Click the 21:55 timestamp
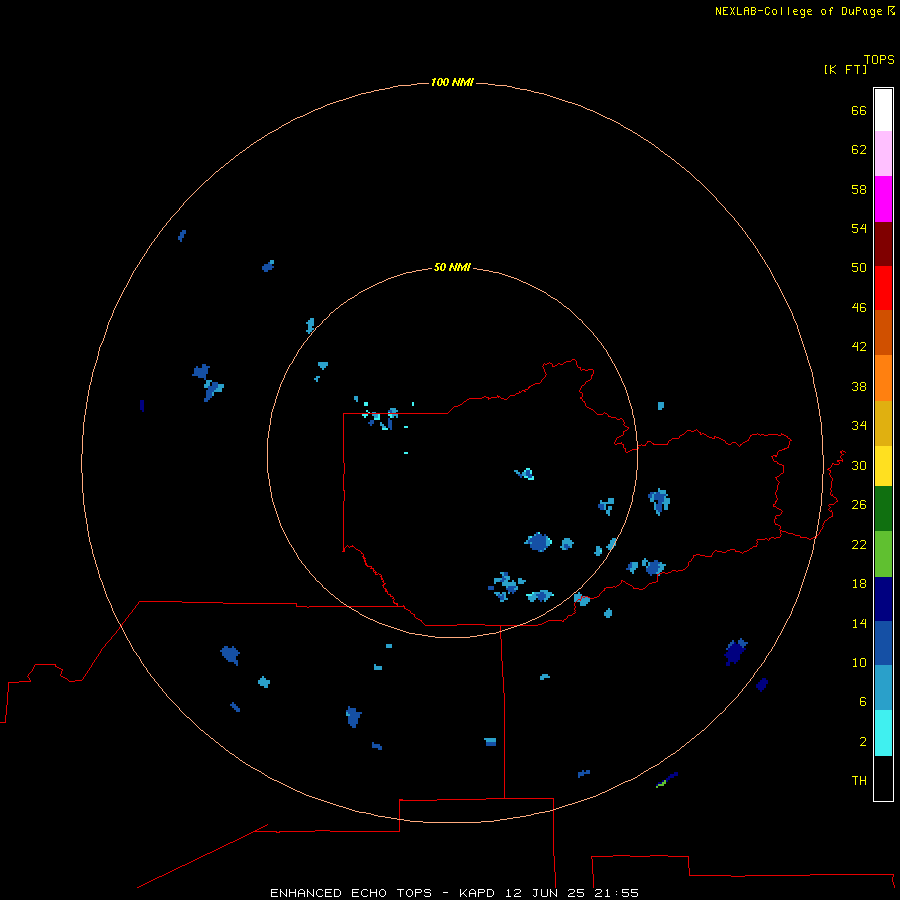Screen dimensions: 900x900 click(x=616, y=893)
